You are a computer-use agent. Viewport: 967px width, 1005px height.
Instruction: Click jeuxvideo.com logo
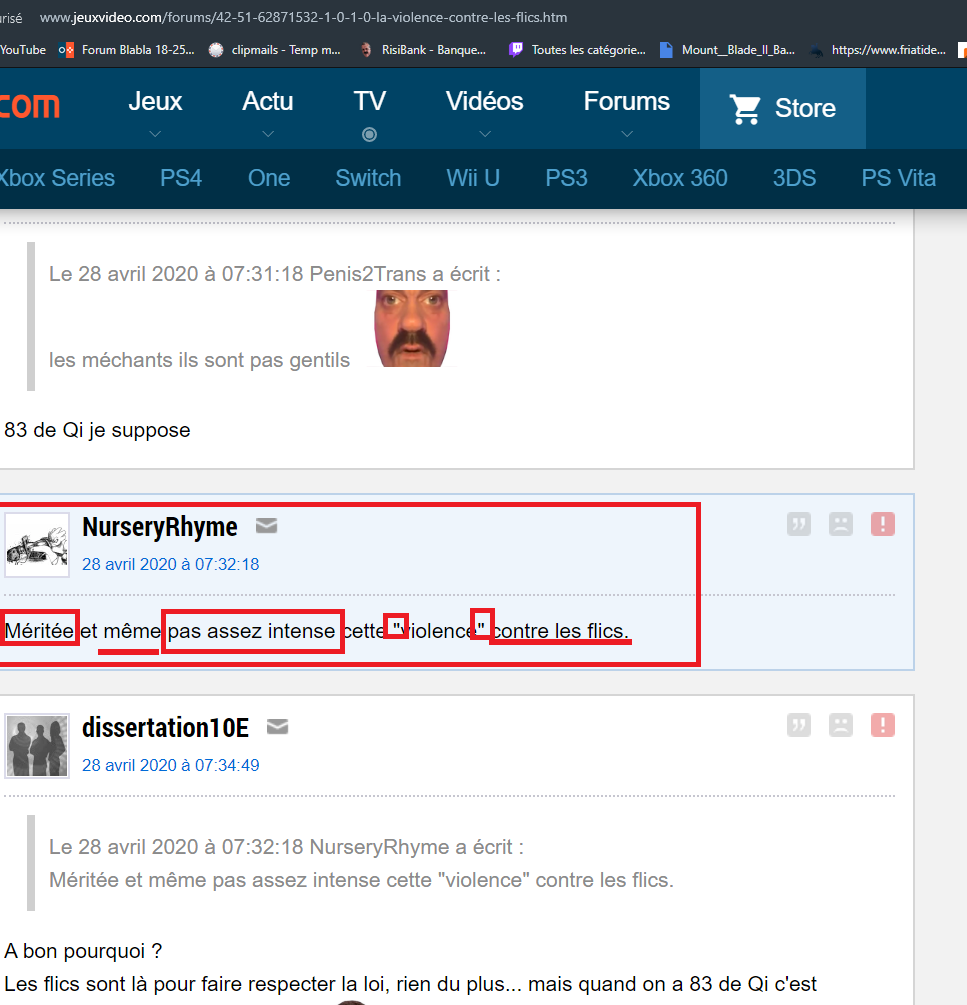(29, 106)
